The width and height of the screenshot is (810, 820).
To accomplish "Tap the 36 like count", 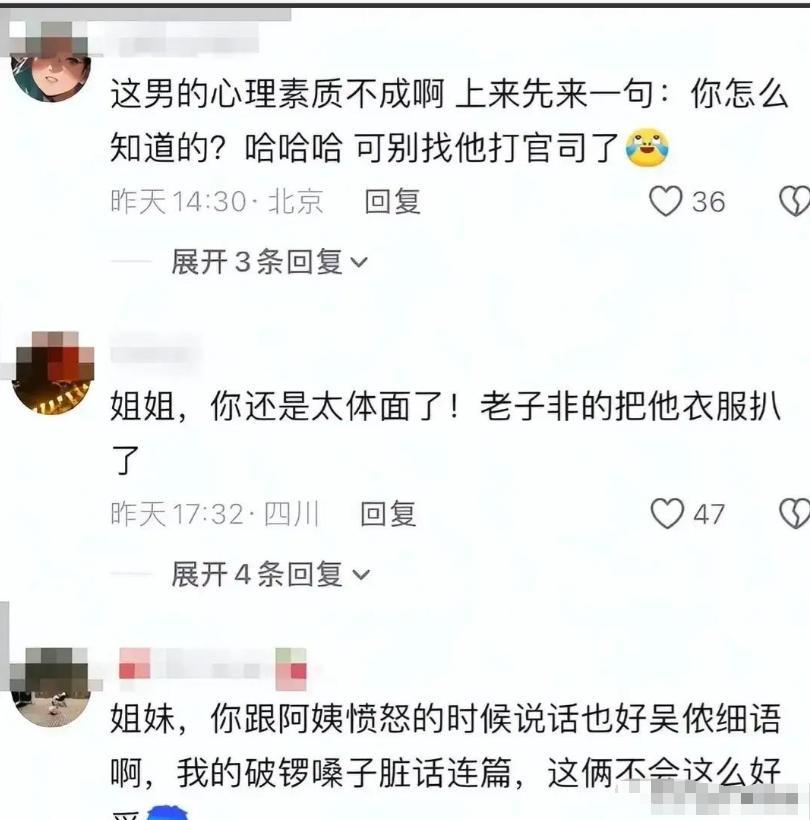I will 709,202.
